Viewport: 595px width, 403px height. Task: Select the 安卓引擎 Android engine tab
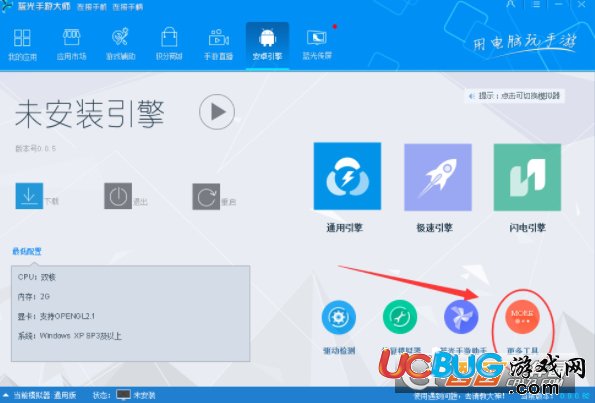click(x=267, y=46)
